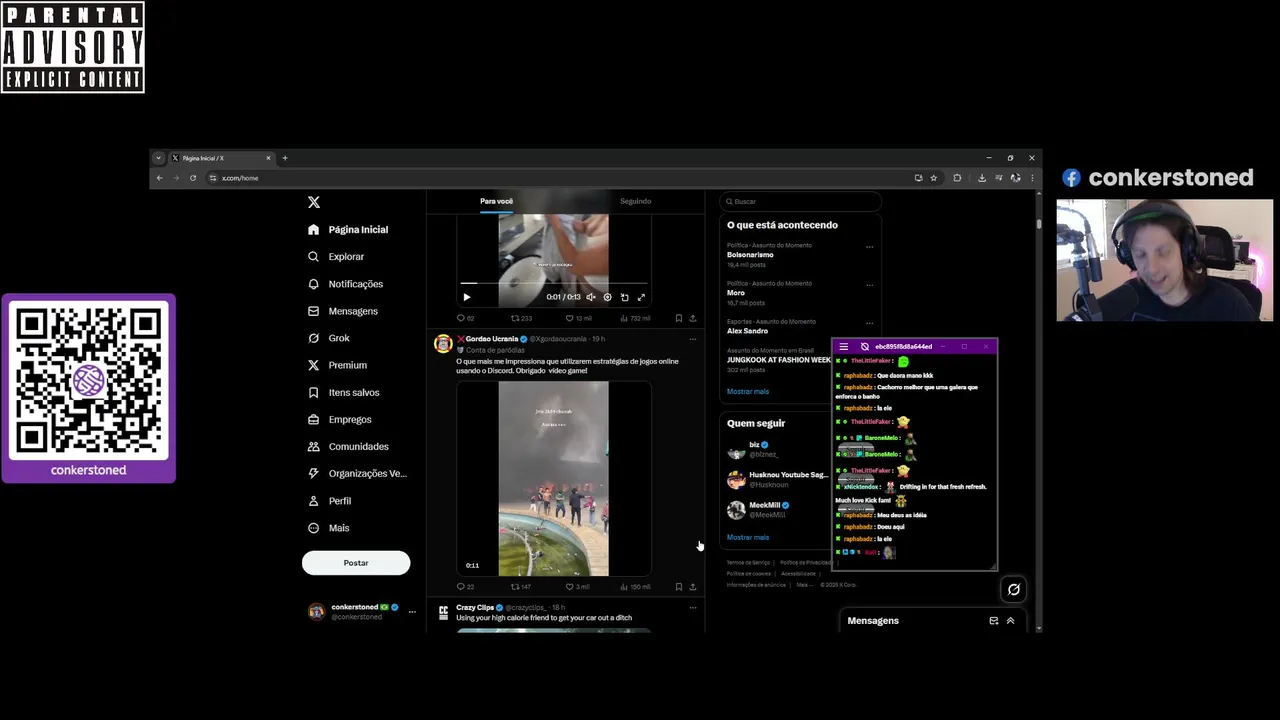This screenshot has height=720, width=1280.
Task: Expand the Mensagens drawer
Action: pos(1010,621)
